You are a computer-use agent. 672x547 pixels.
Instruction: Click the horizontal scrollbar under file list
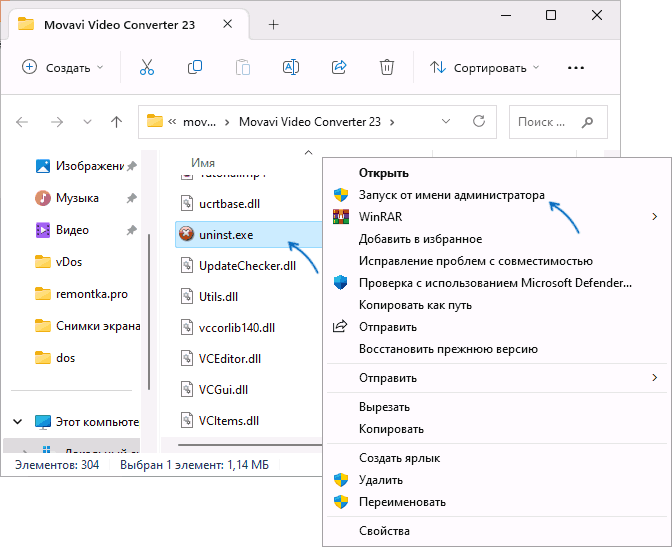coord(250,445)
